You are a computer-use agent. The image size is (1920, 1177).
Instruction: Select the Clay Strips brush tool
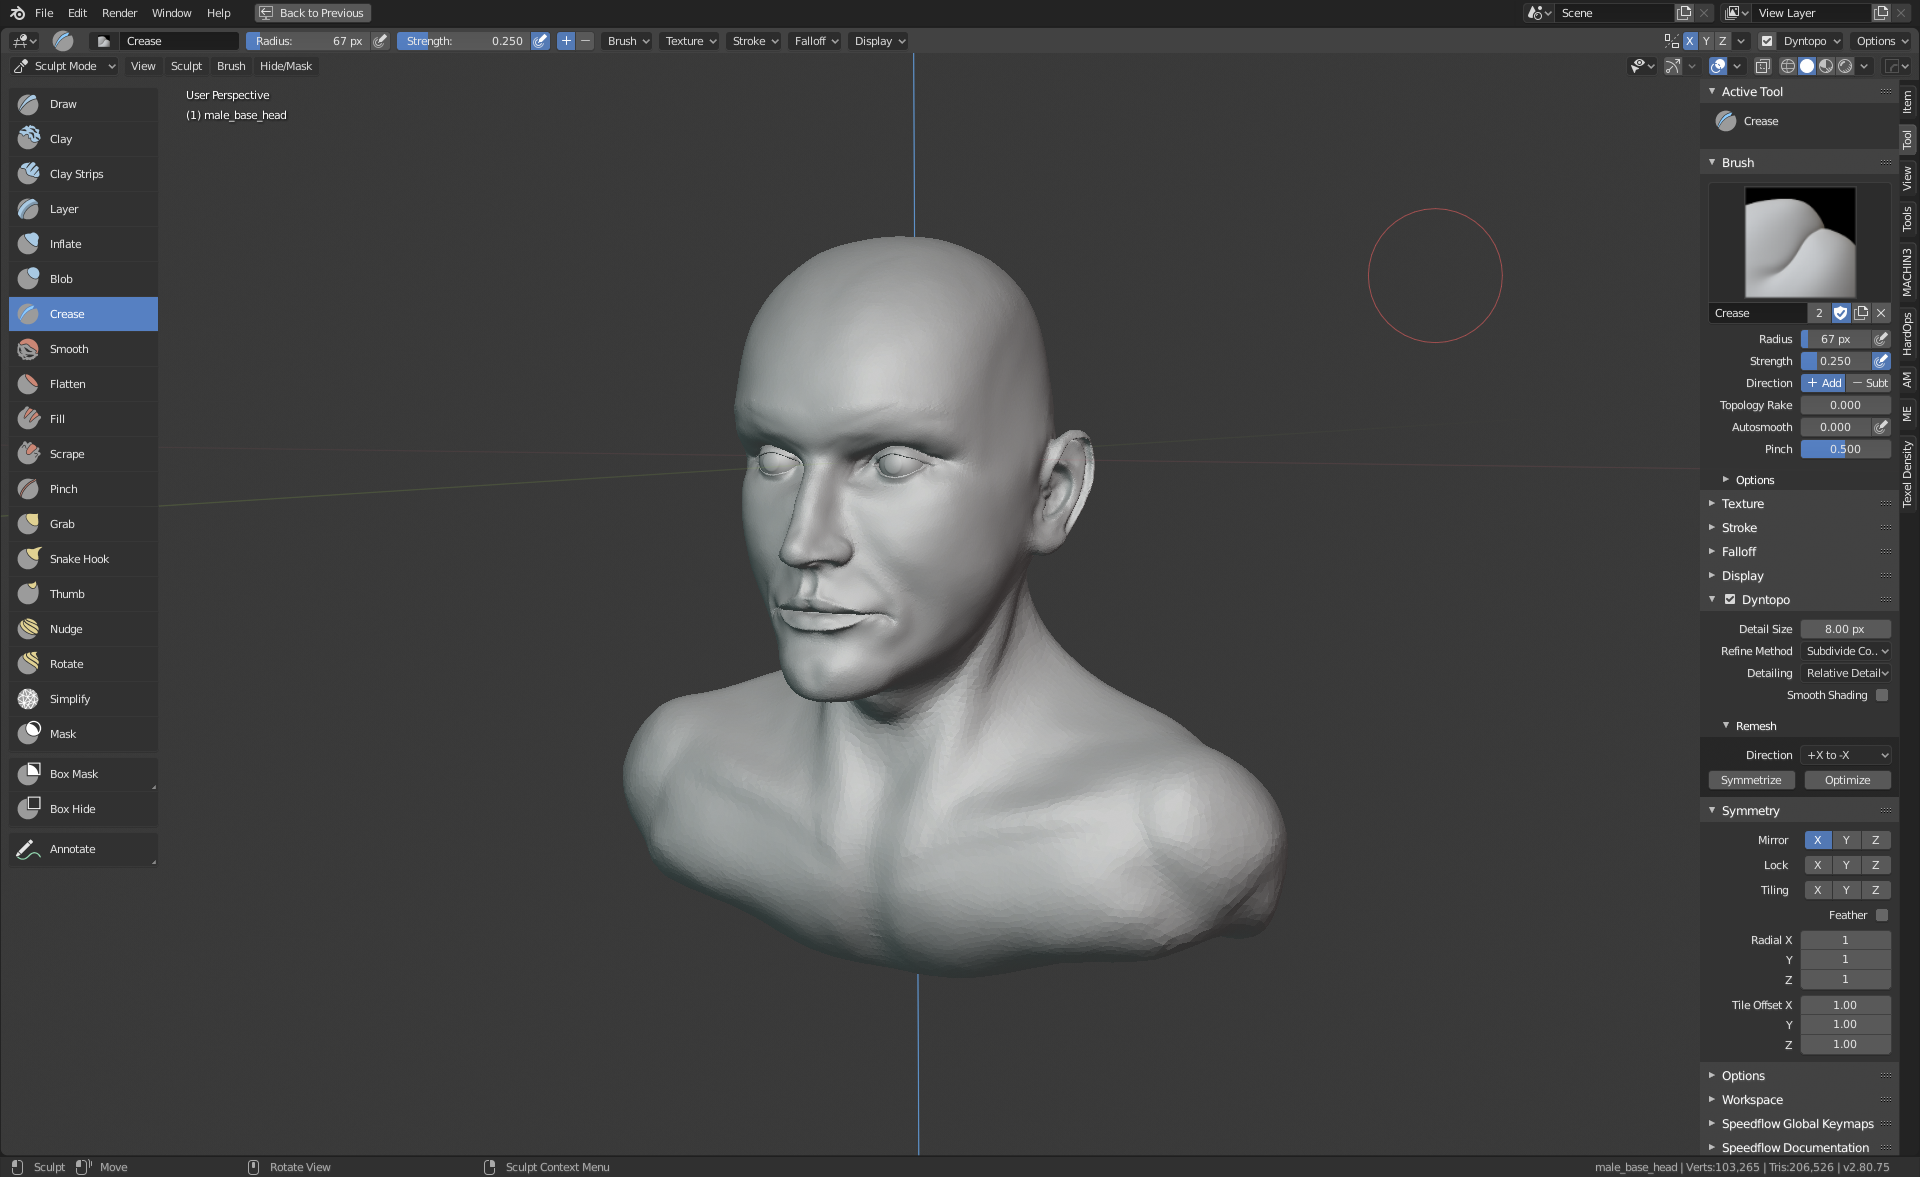click(76, 174)
